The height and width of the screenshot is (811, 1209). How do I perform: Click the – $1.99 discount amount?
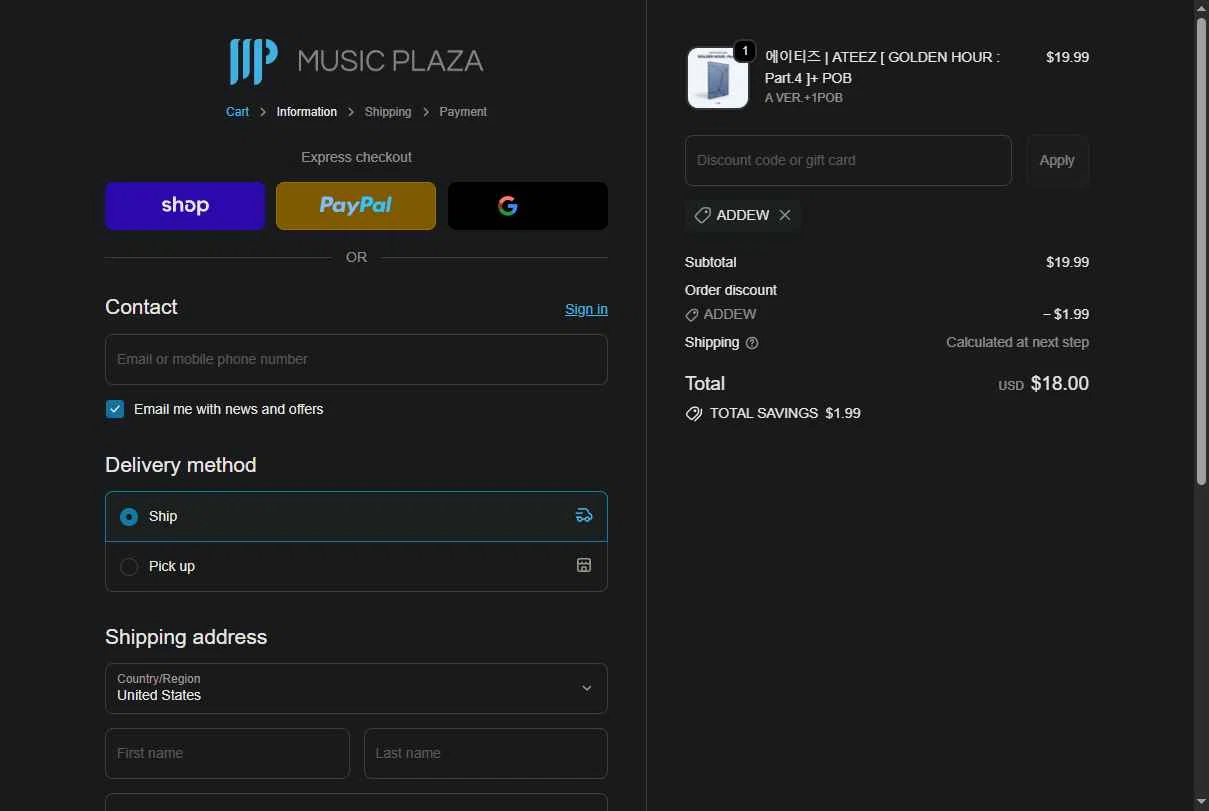point(1066,314)
